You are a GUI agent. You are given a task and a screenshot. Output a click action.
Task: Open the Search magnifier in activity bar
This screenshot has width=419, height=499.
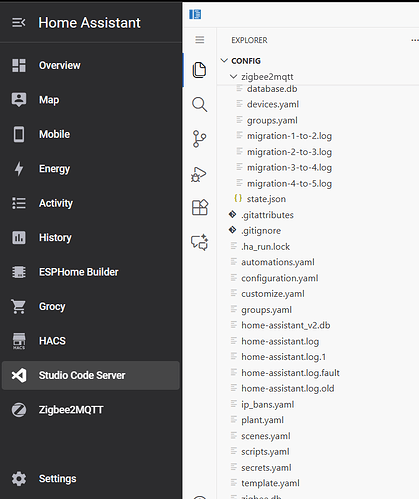click(199, 105)
